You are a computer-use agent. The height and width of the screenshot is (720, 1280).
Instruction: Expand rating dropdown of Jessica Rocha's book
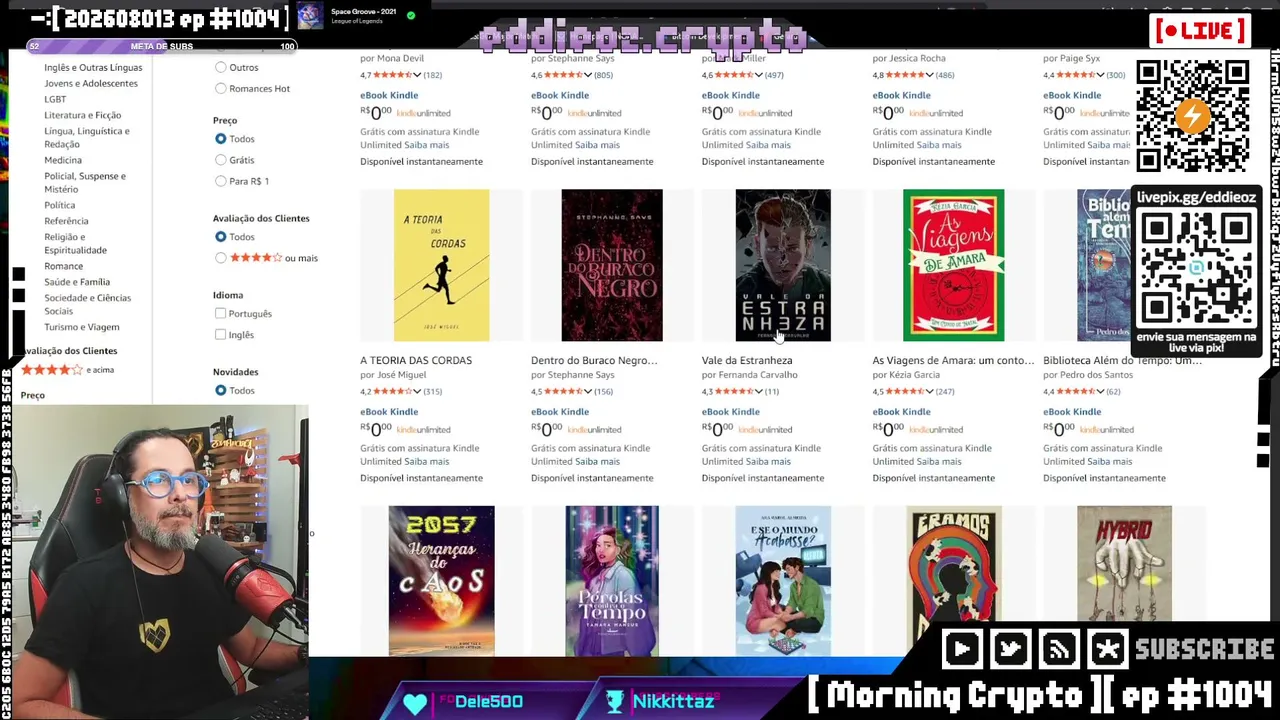tap(929, 75)
